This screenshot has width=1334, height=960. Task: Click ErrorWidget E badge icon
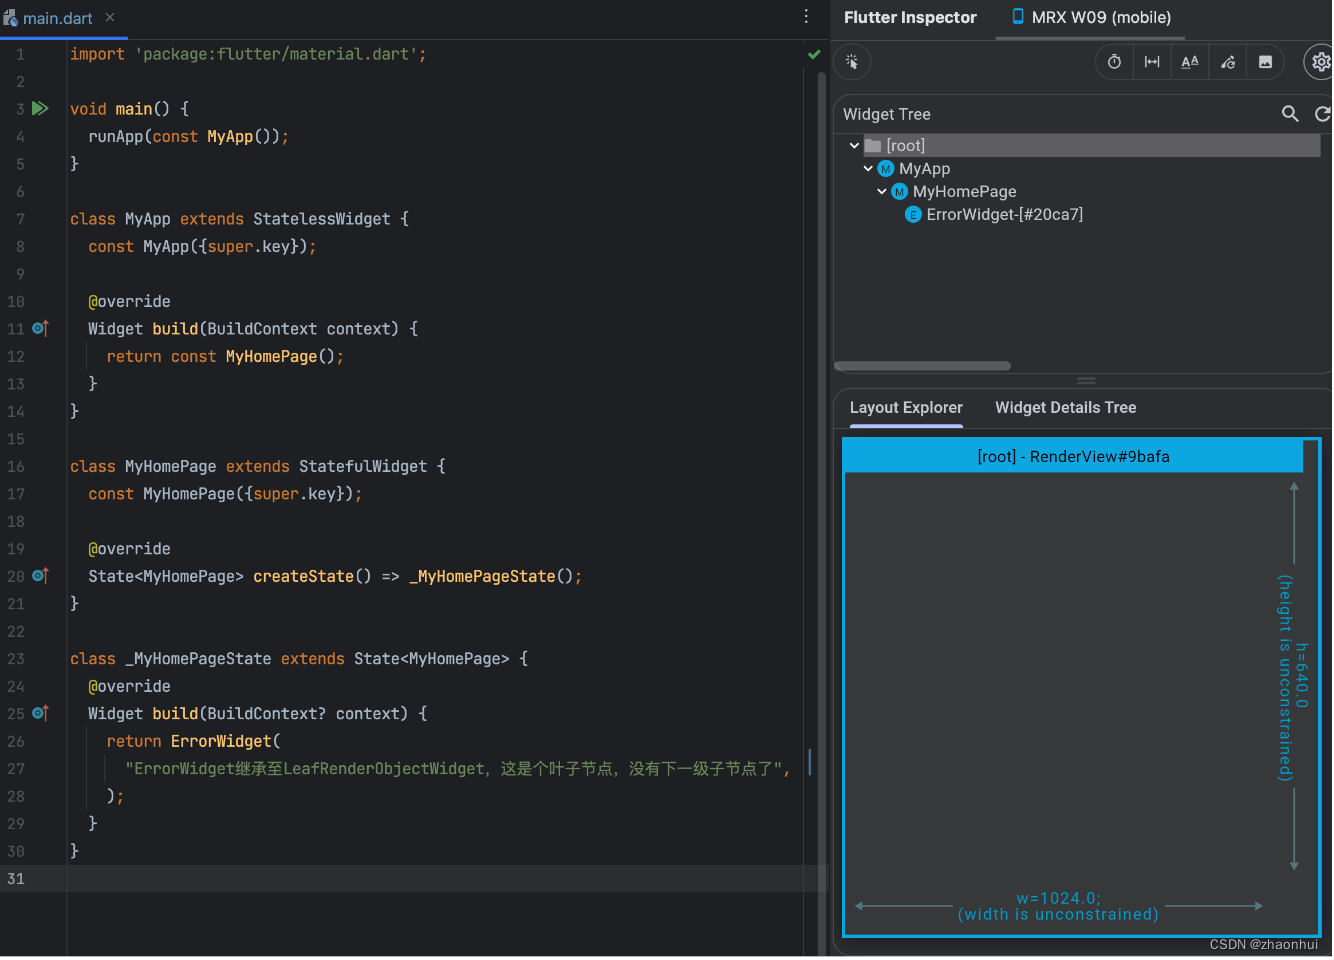pos(913,215)
